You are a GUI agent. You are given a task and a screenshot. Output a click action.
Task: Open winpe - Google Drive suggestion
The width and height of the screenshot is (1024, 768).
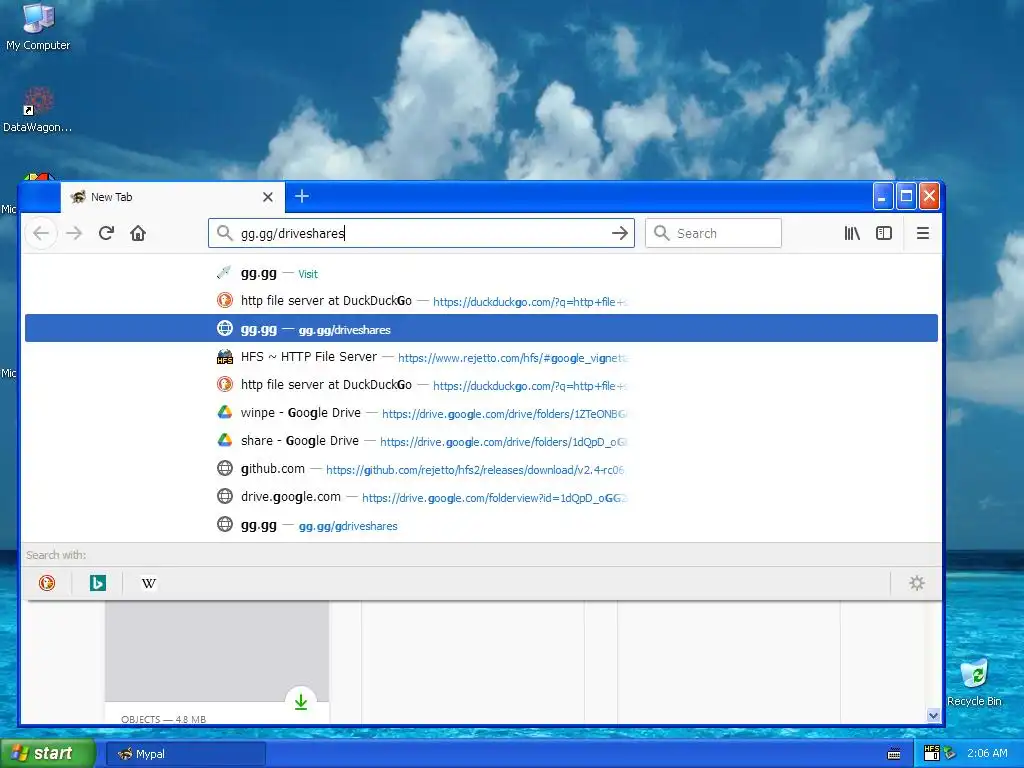pyautogui.click(x=481, y=413)
